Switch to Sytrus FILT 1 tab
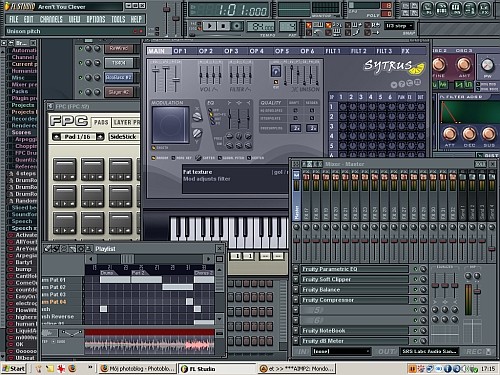Image resolution: width=500 pixels, height=375 pixels. pos(333,51)
